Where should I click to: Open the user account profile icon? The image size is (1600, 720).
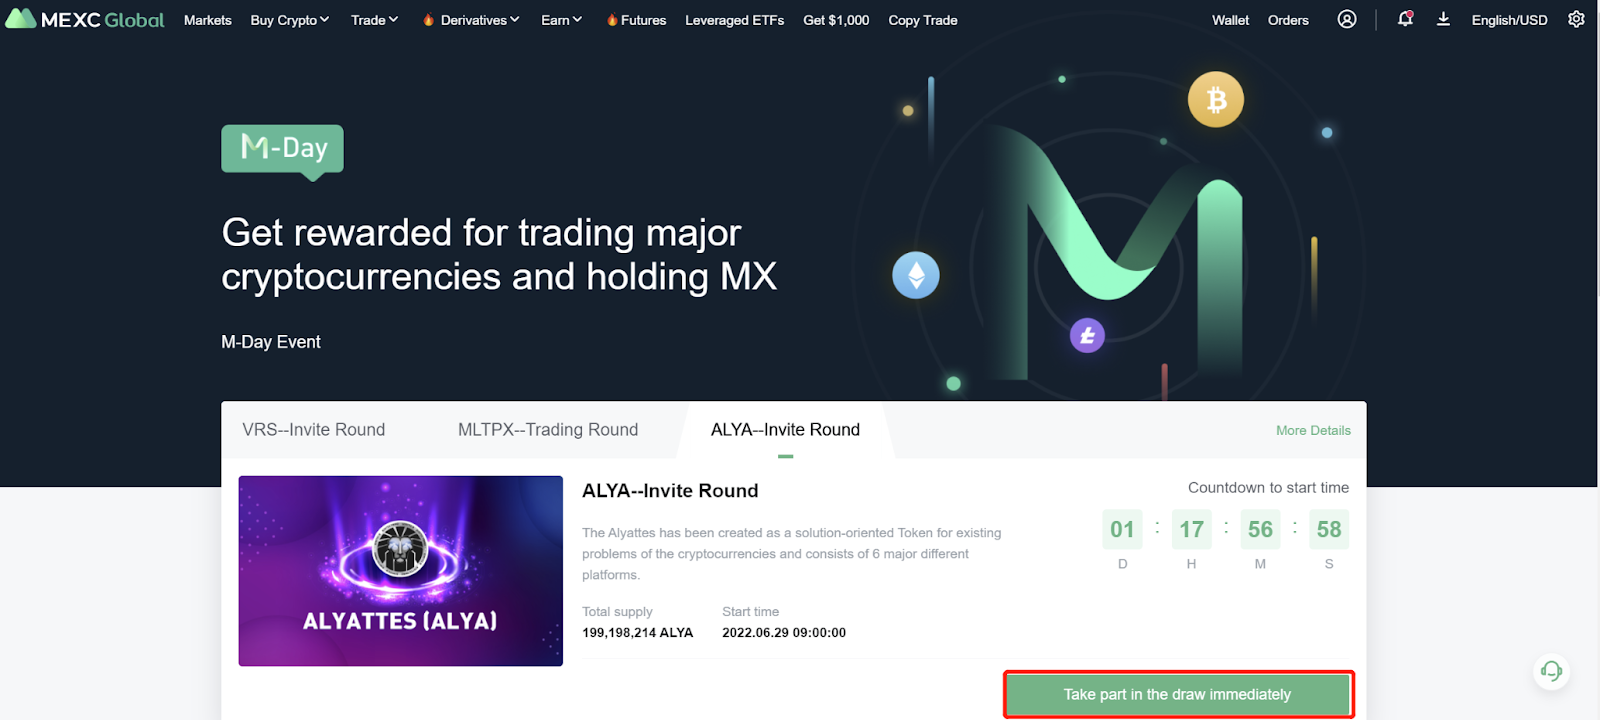click(1347, 19)
